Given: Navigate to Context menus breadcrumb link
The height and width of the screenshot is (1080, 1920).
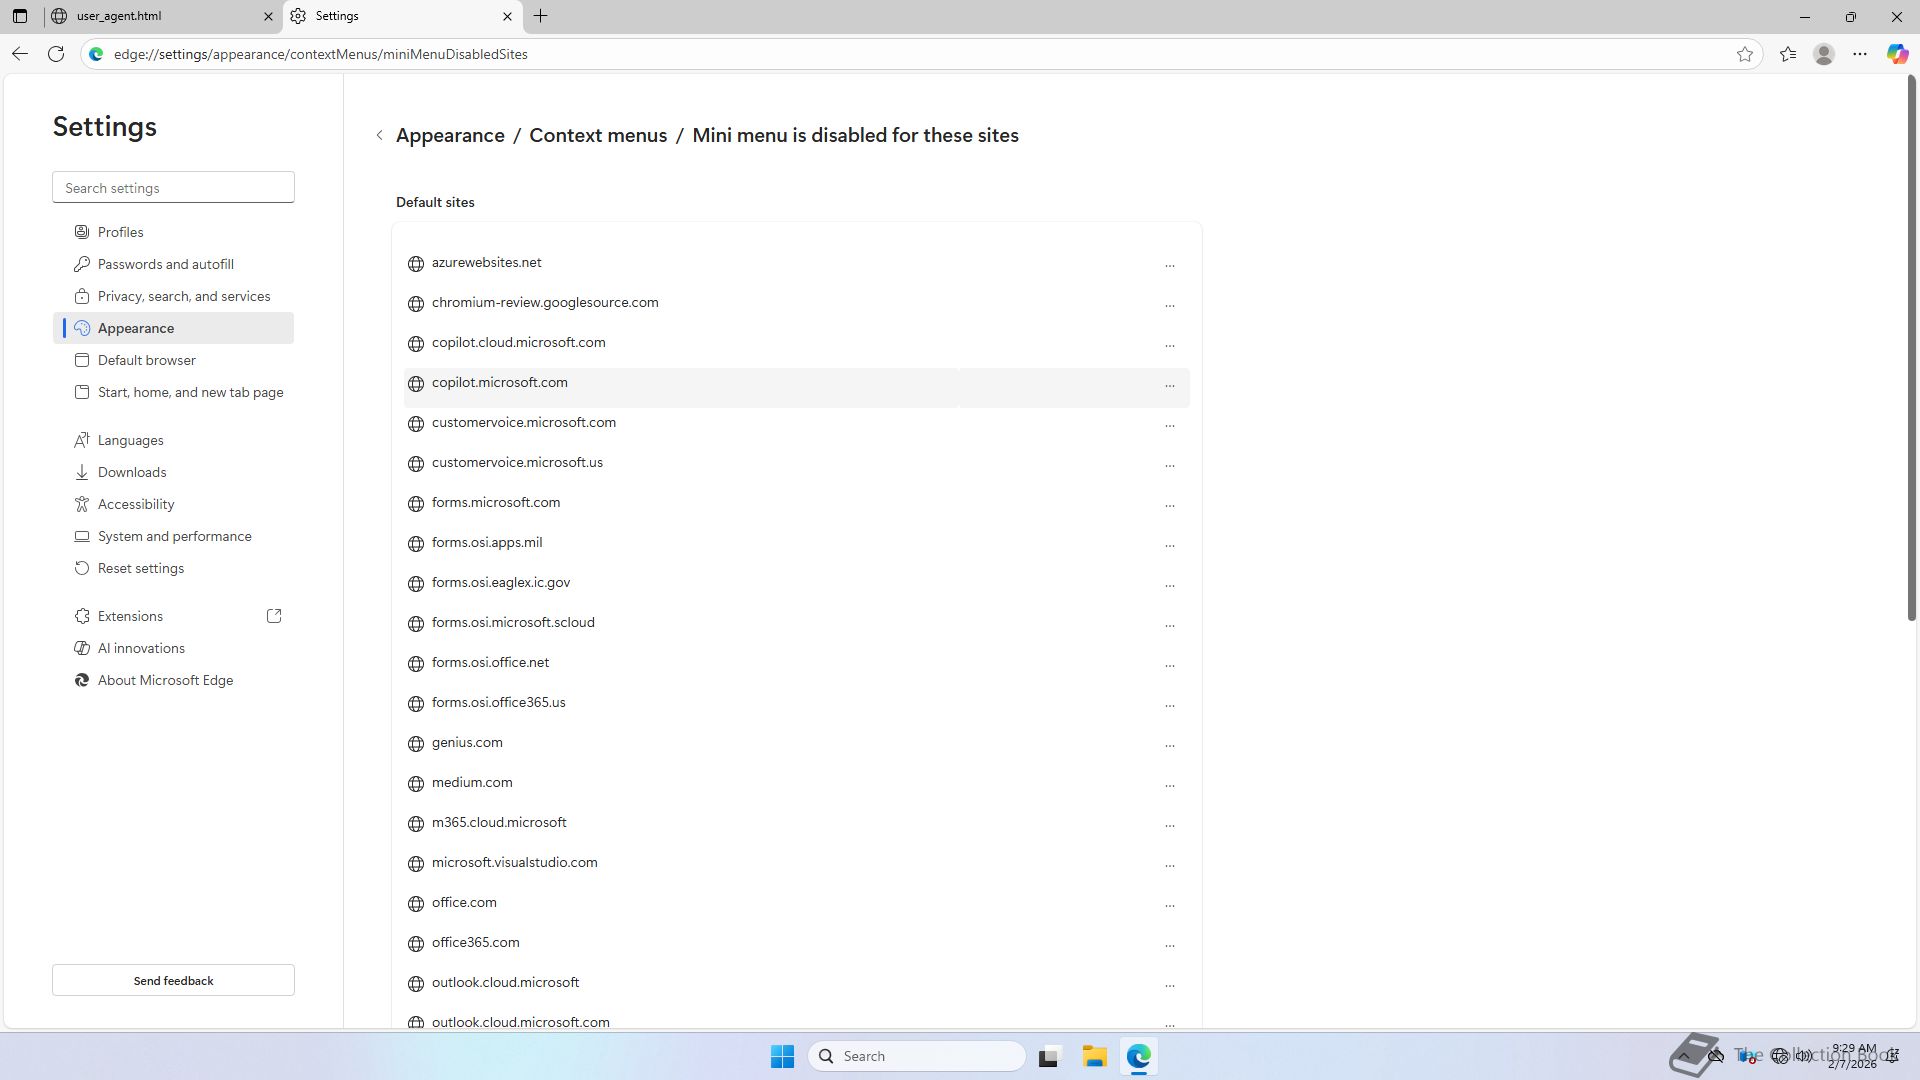Looking at the screenshot, I should [x=598, y=135].
